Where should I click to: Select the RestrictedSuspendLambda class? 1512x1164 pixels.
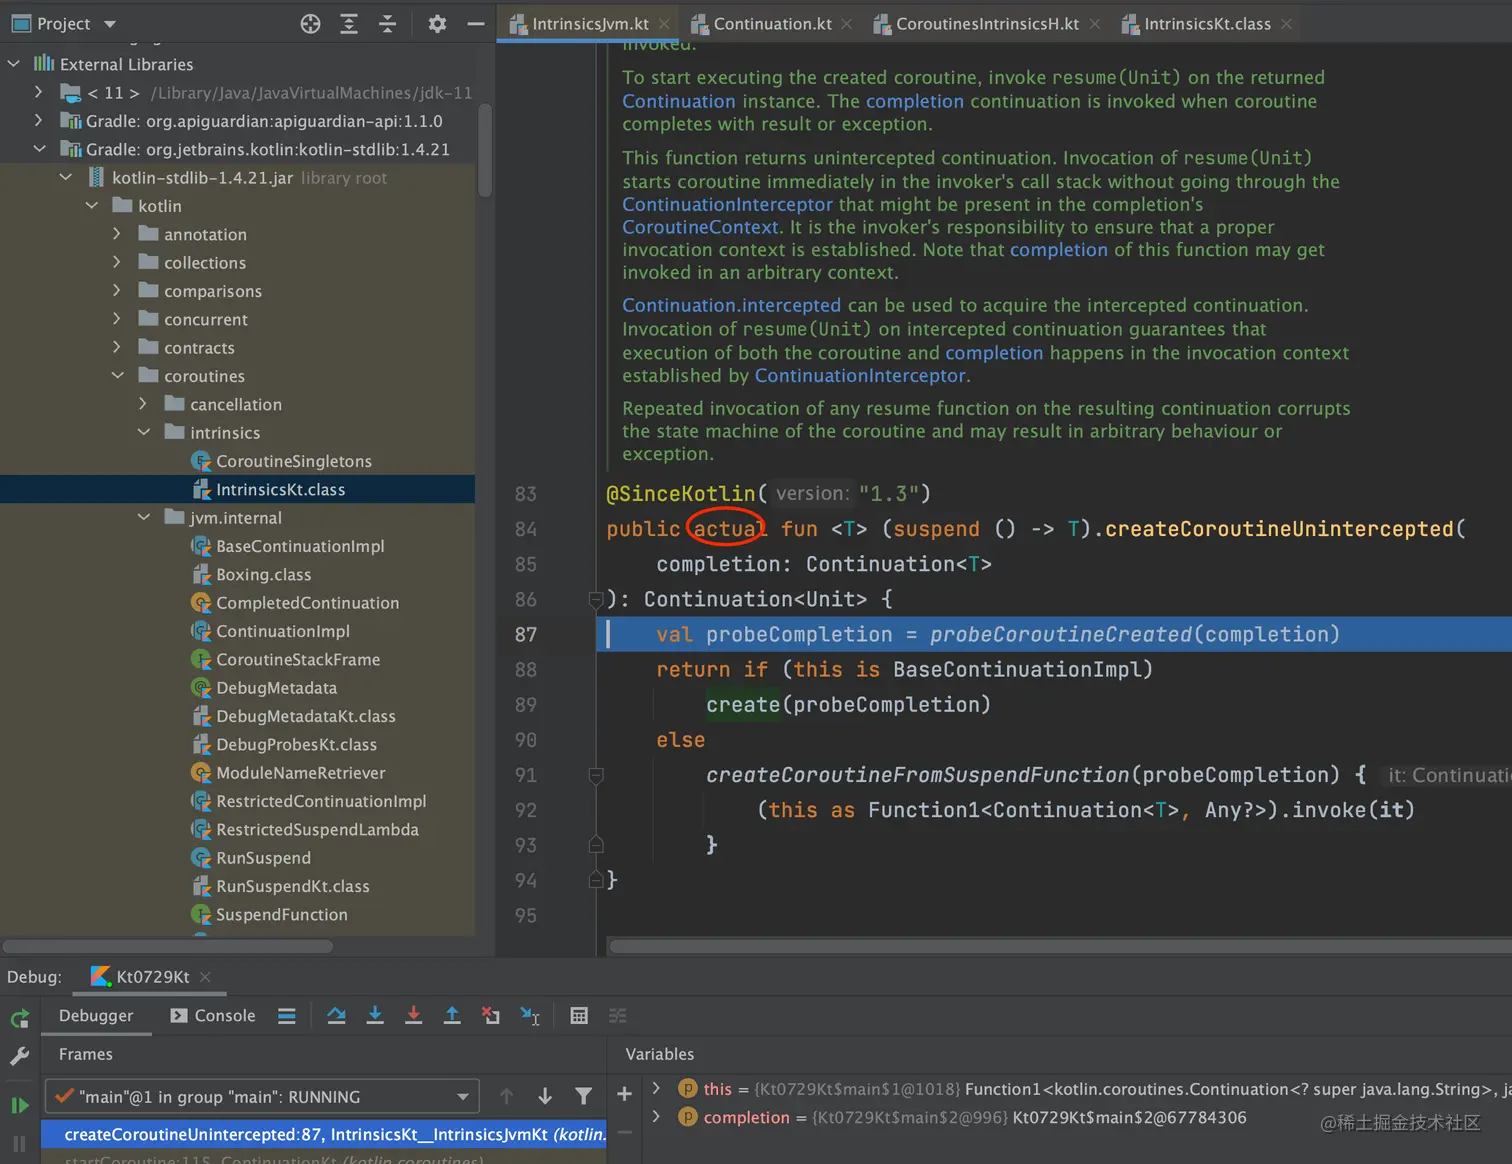click(x=317, y=829)
